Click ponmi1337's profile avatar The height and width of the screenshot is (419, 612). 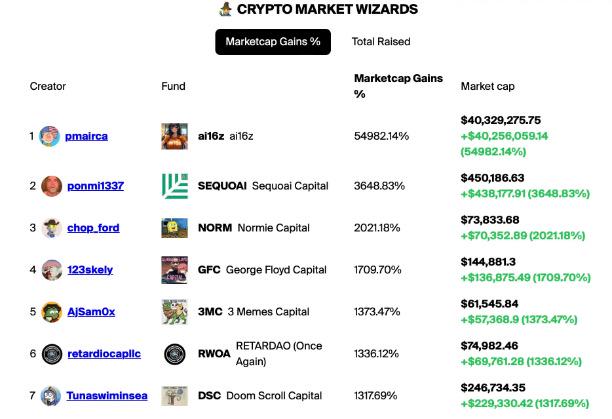(50, 186)
